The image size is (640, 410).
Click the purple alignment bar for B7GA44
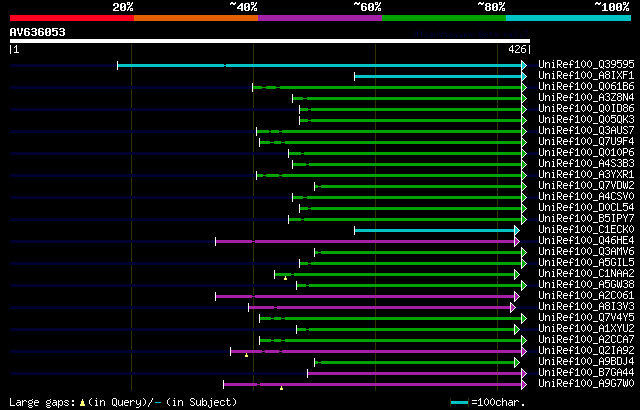pyautogui.click(x=415, y=374)
